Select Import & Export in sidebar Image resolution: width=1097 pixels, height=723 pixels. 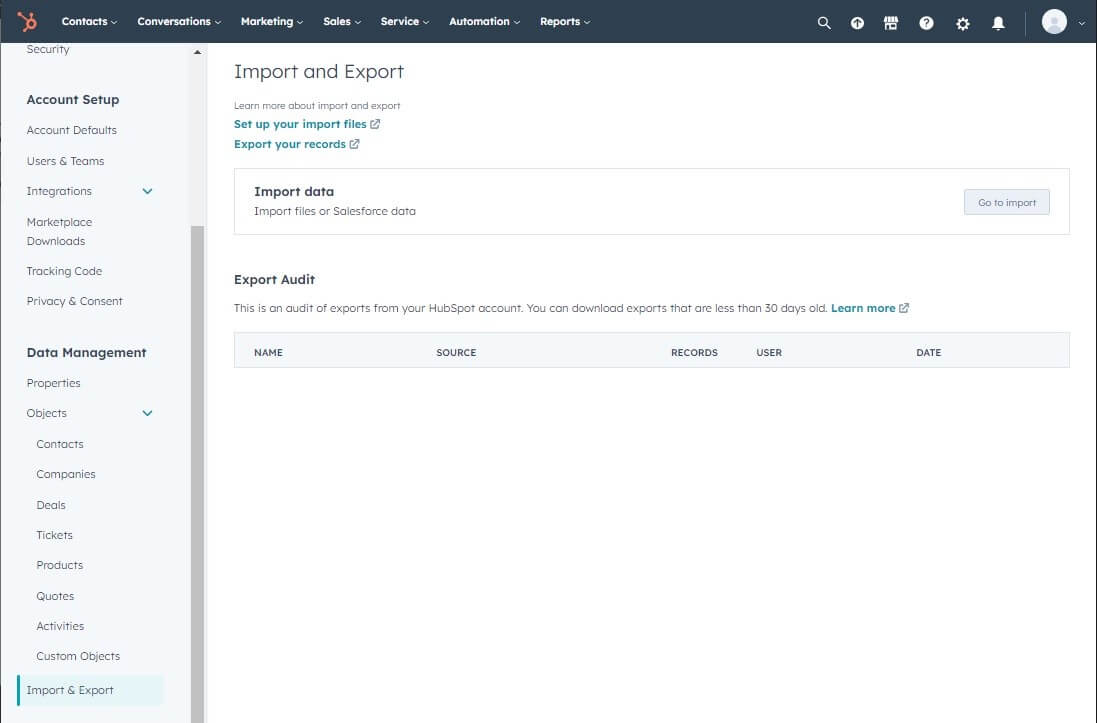pos(91,690)
